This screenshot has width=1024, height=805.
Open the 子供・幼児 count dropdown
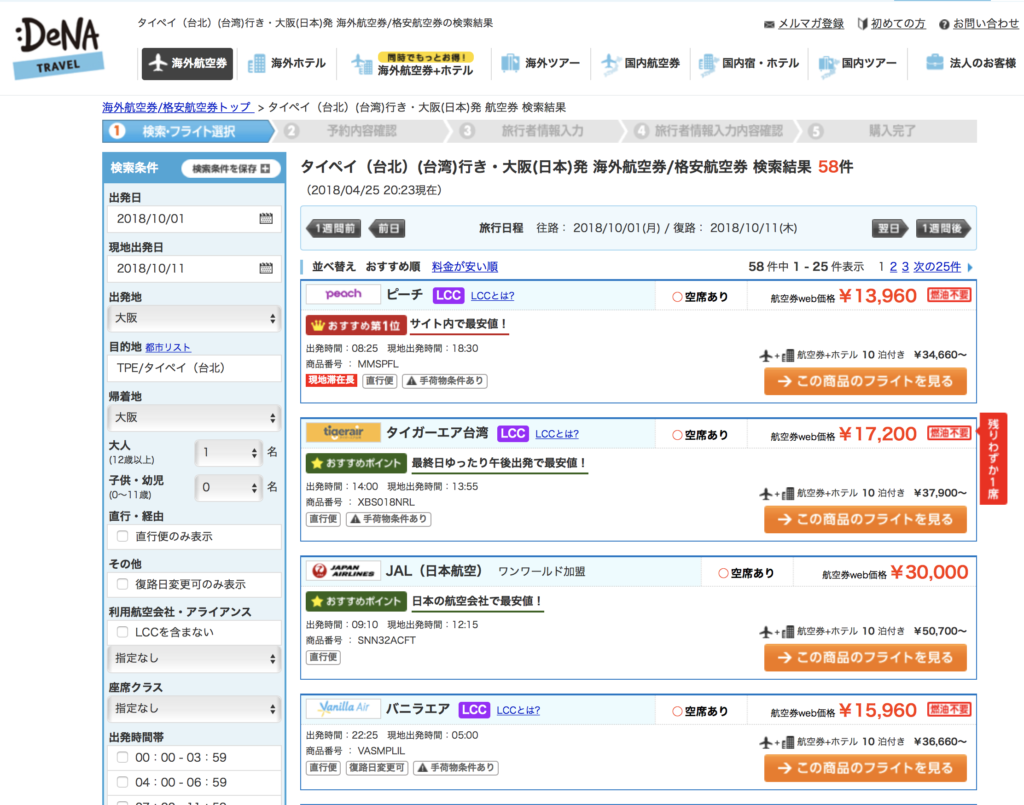point(228,487)
